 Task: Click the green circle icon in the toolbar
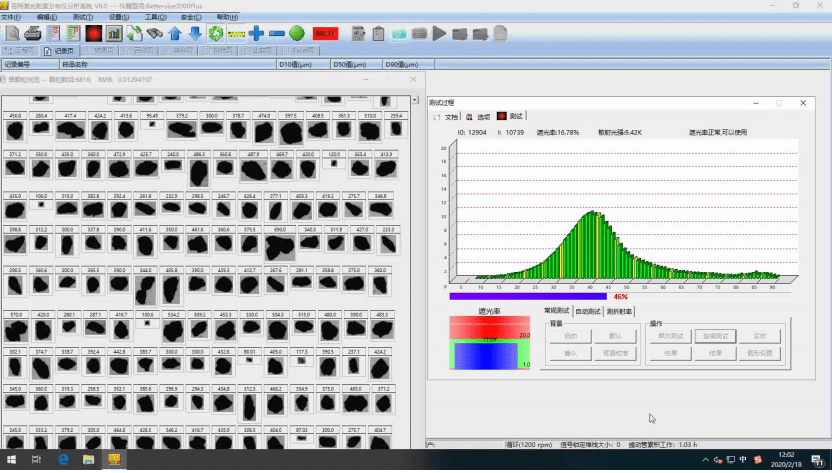[297, 33]
